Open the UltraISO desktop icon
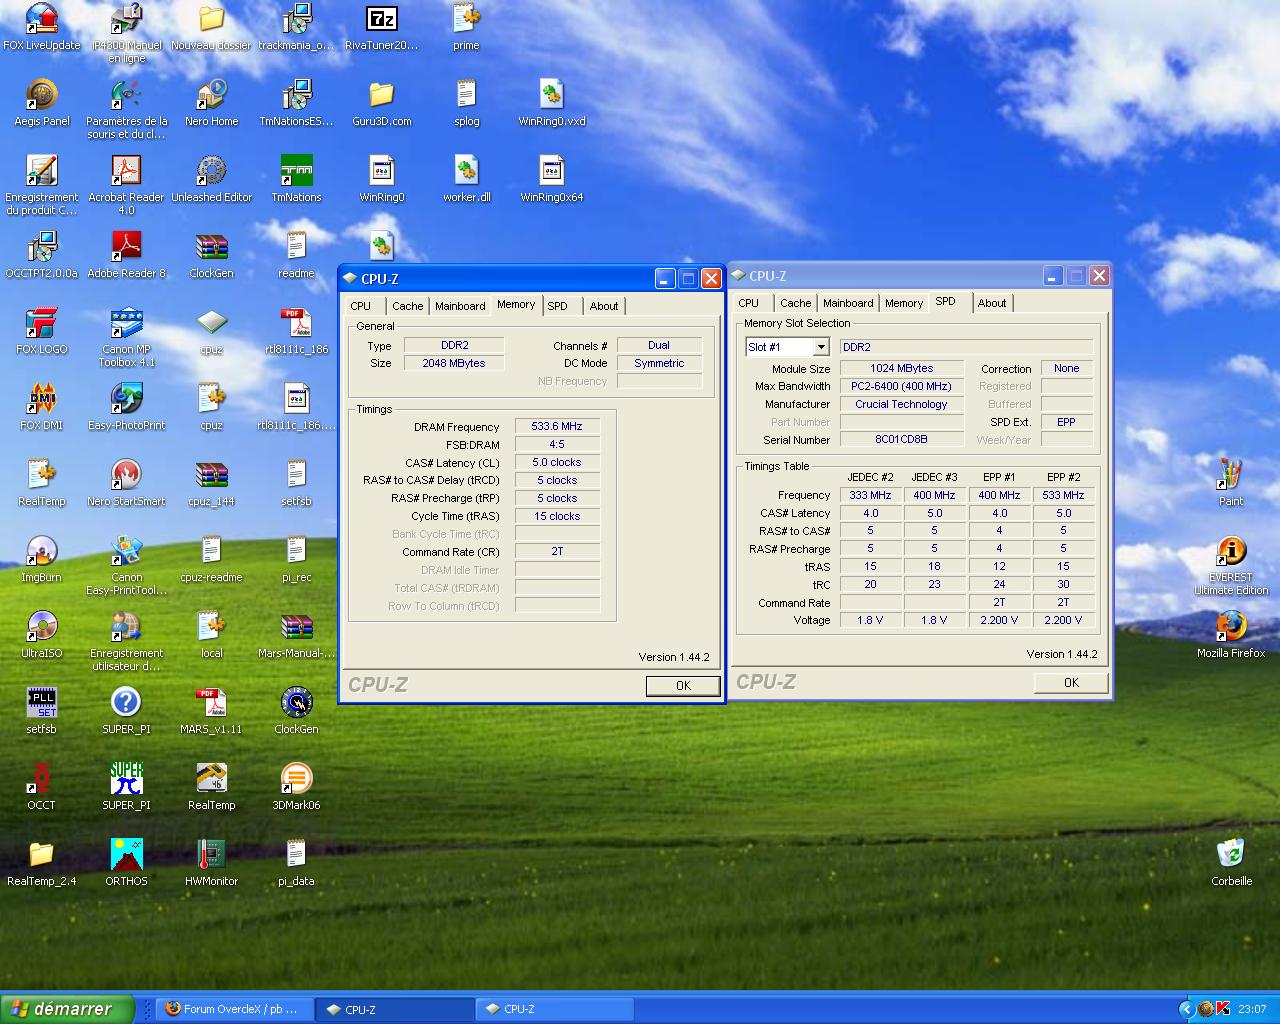This screenshot has height=1024, width=1280. (41, 634)
